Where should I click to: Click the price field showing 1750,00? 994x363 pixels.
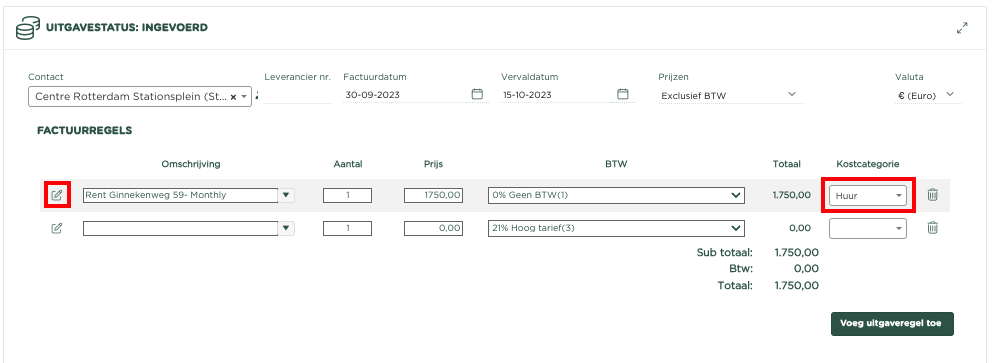pyautogui.click(x=434, y=195)
